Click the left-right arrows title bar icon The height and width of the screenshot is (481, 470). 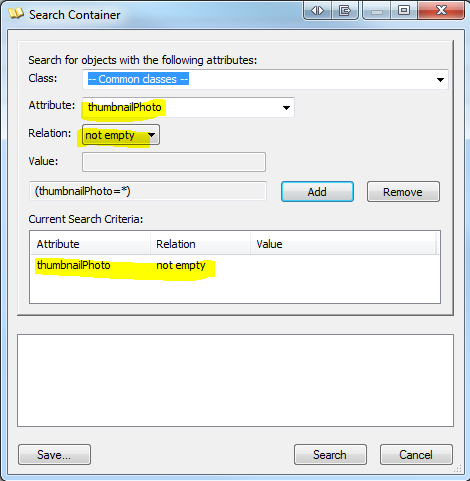pos(317,11)
